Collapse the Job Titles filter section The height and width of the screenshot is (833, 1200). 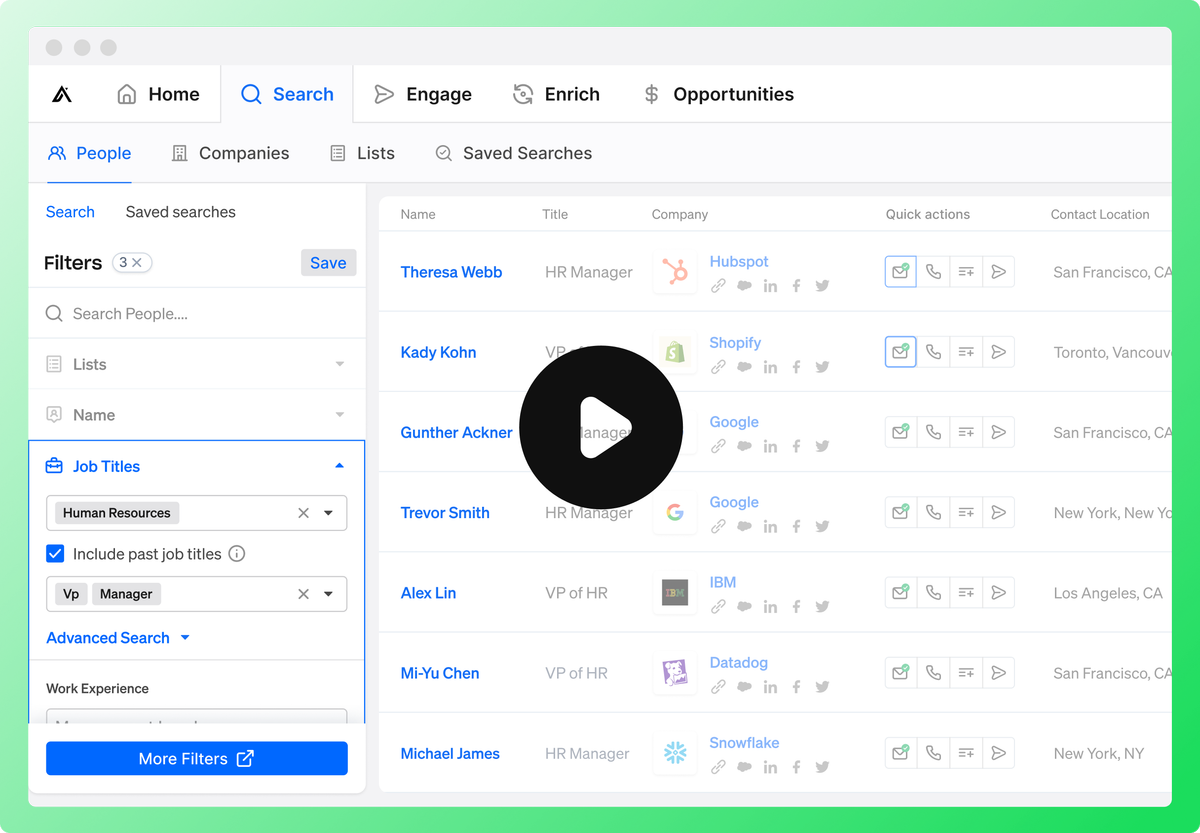click(x=339, y=465)
